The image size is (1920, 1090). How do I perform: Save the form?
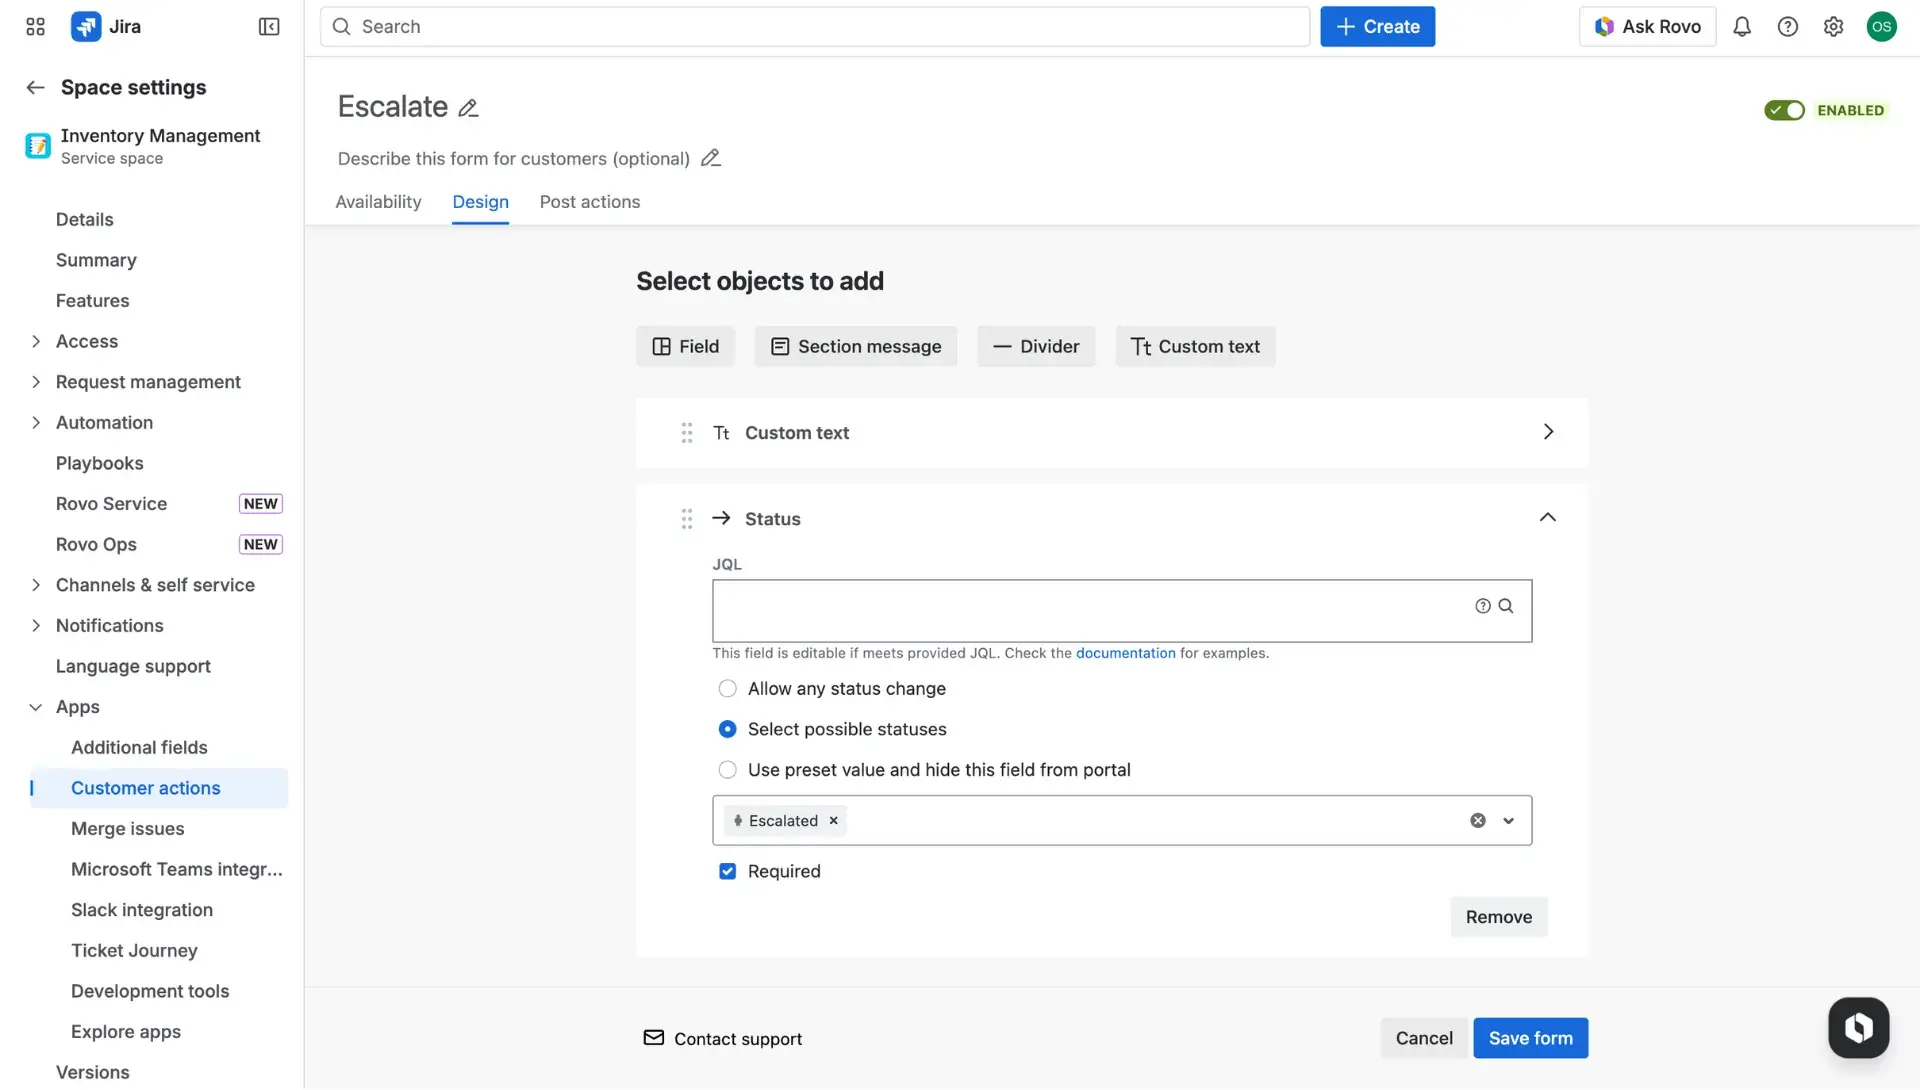(1530, 1038)
